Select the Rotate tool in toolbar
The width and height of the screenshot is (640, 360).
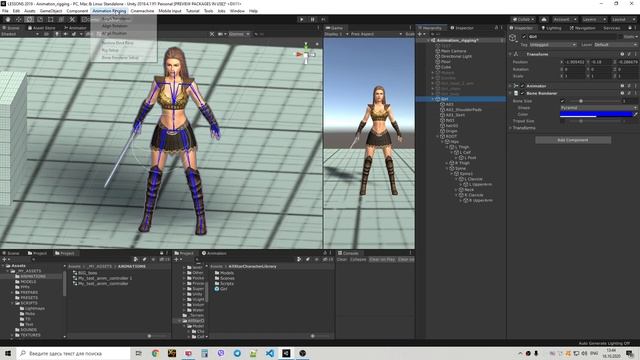[x=29, y=19]
